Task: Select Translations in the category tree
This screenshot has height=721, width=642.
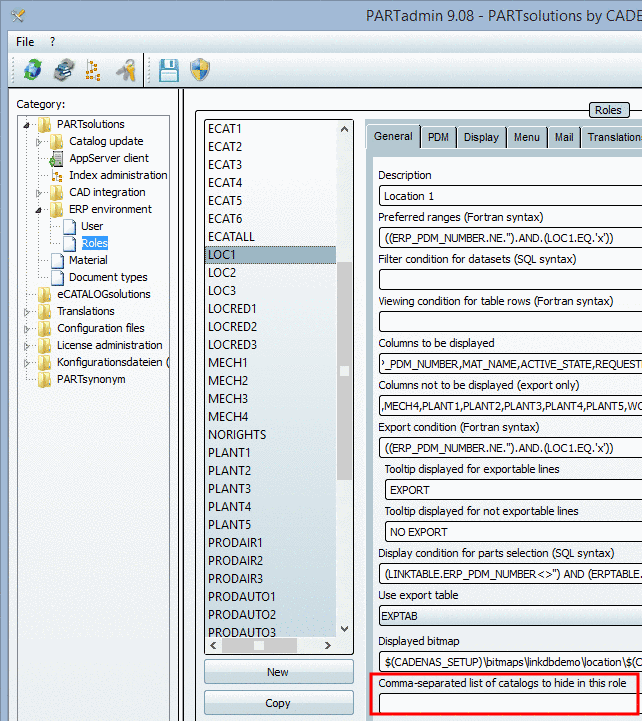Action: point(86,311)
